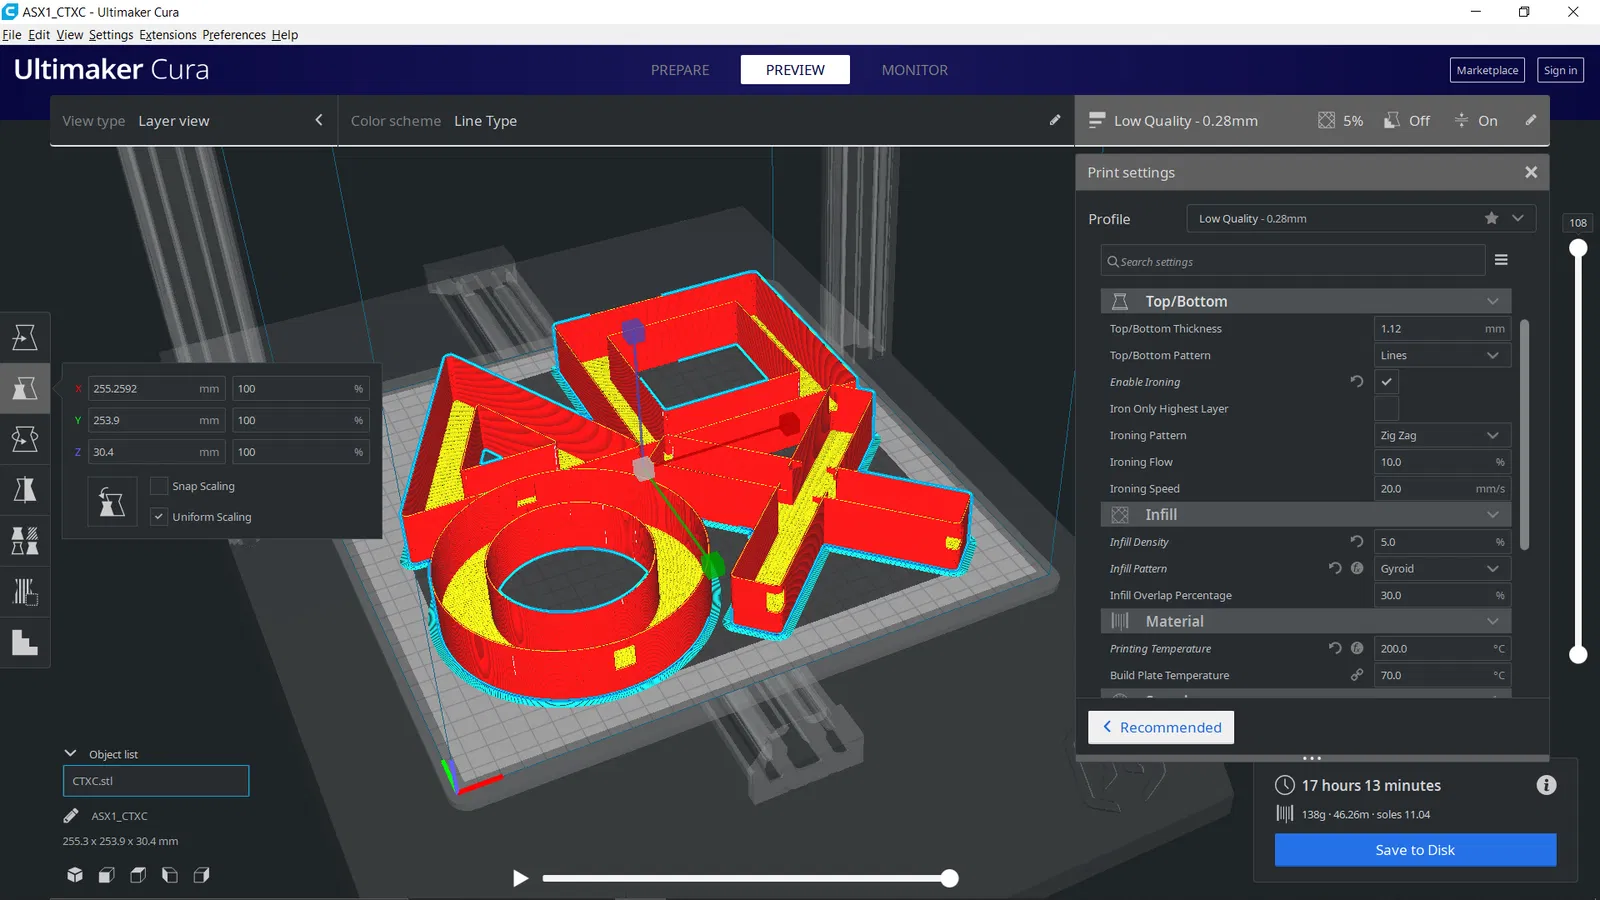Open the Ironing Pattern Zig Zag dropdown
This screenshot has width=1600, height=900.
click(x=1442, y=435)
